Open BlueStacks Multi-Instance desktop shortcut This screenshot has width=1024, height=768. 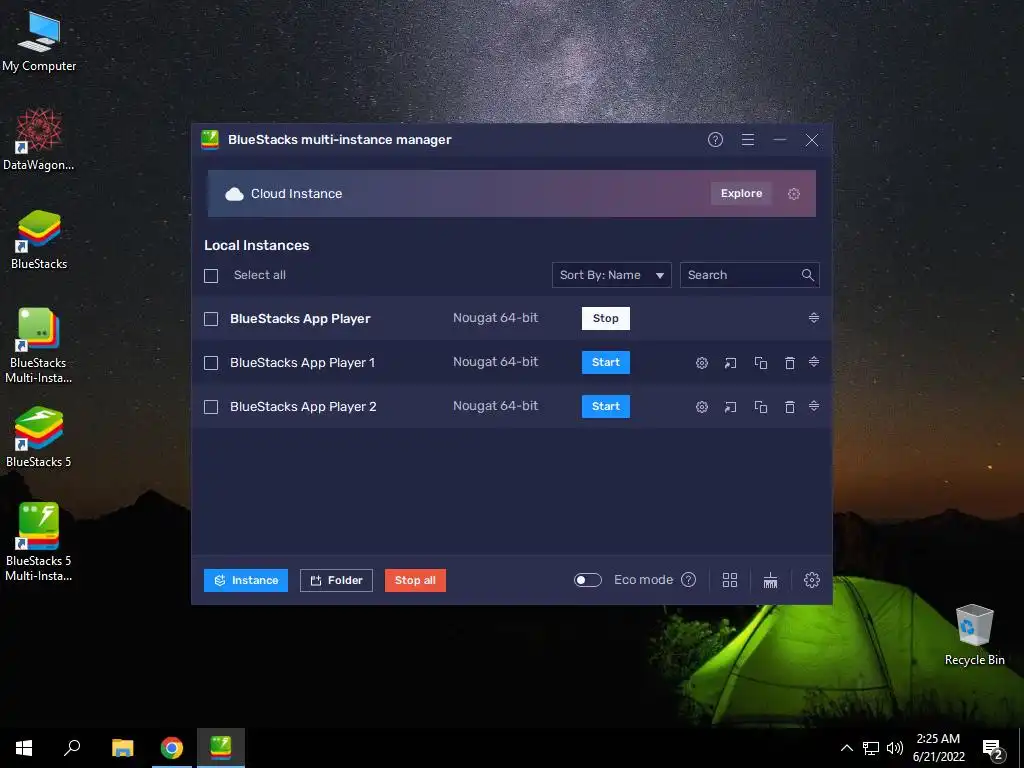point(39,345)
